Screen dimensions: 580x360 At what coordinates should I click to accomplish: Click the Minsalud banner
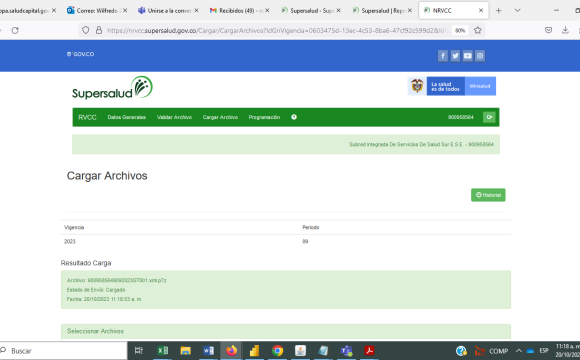pyautogui.click(x=480, y=86)
